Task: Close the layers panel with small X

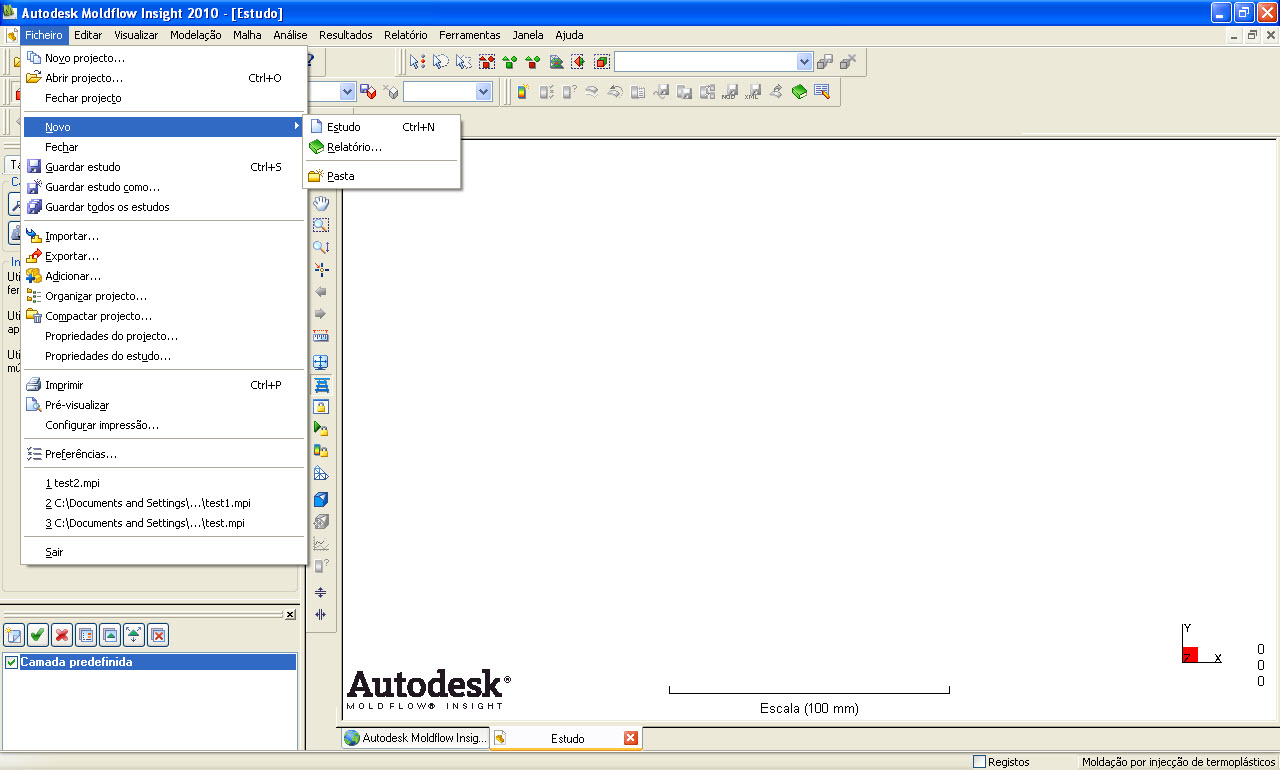Action: pos(290,615)
